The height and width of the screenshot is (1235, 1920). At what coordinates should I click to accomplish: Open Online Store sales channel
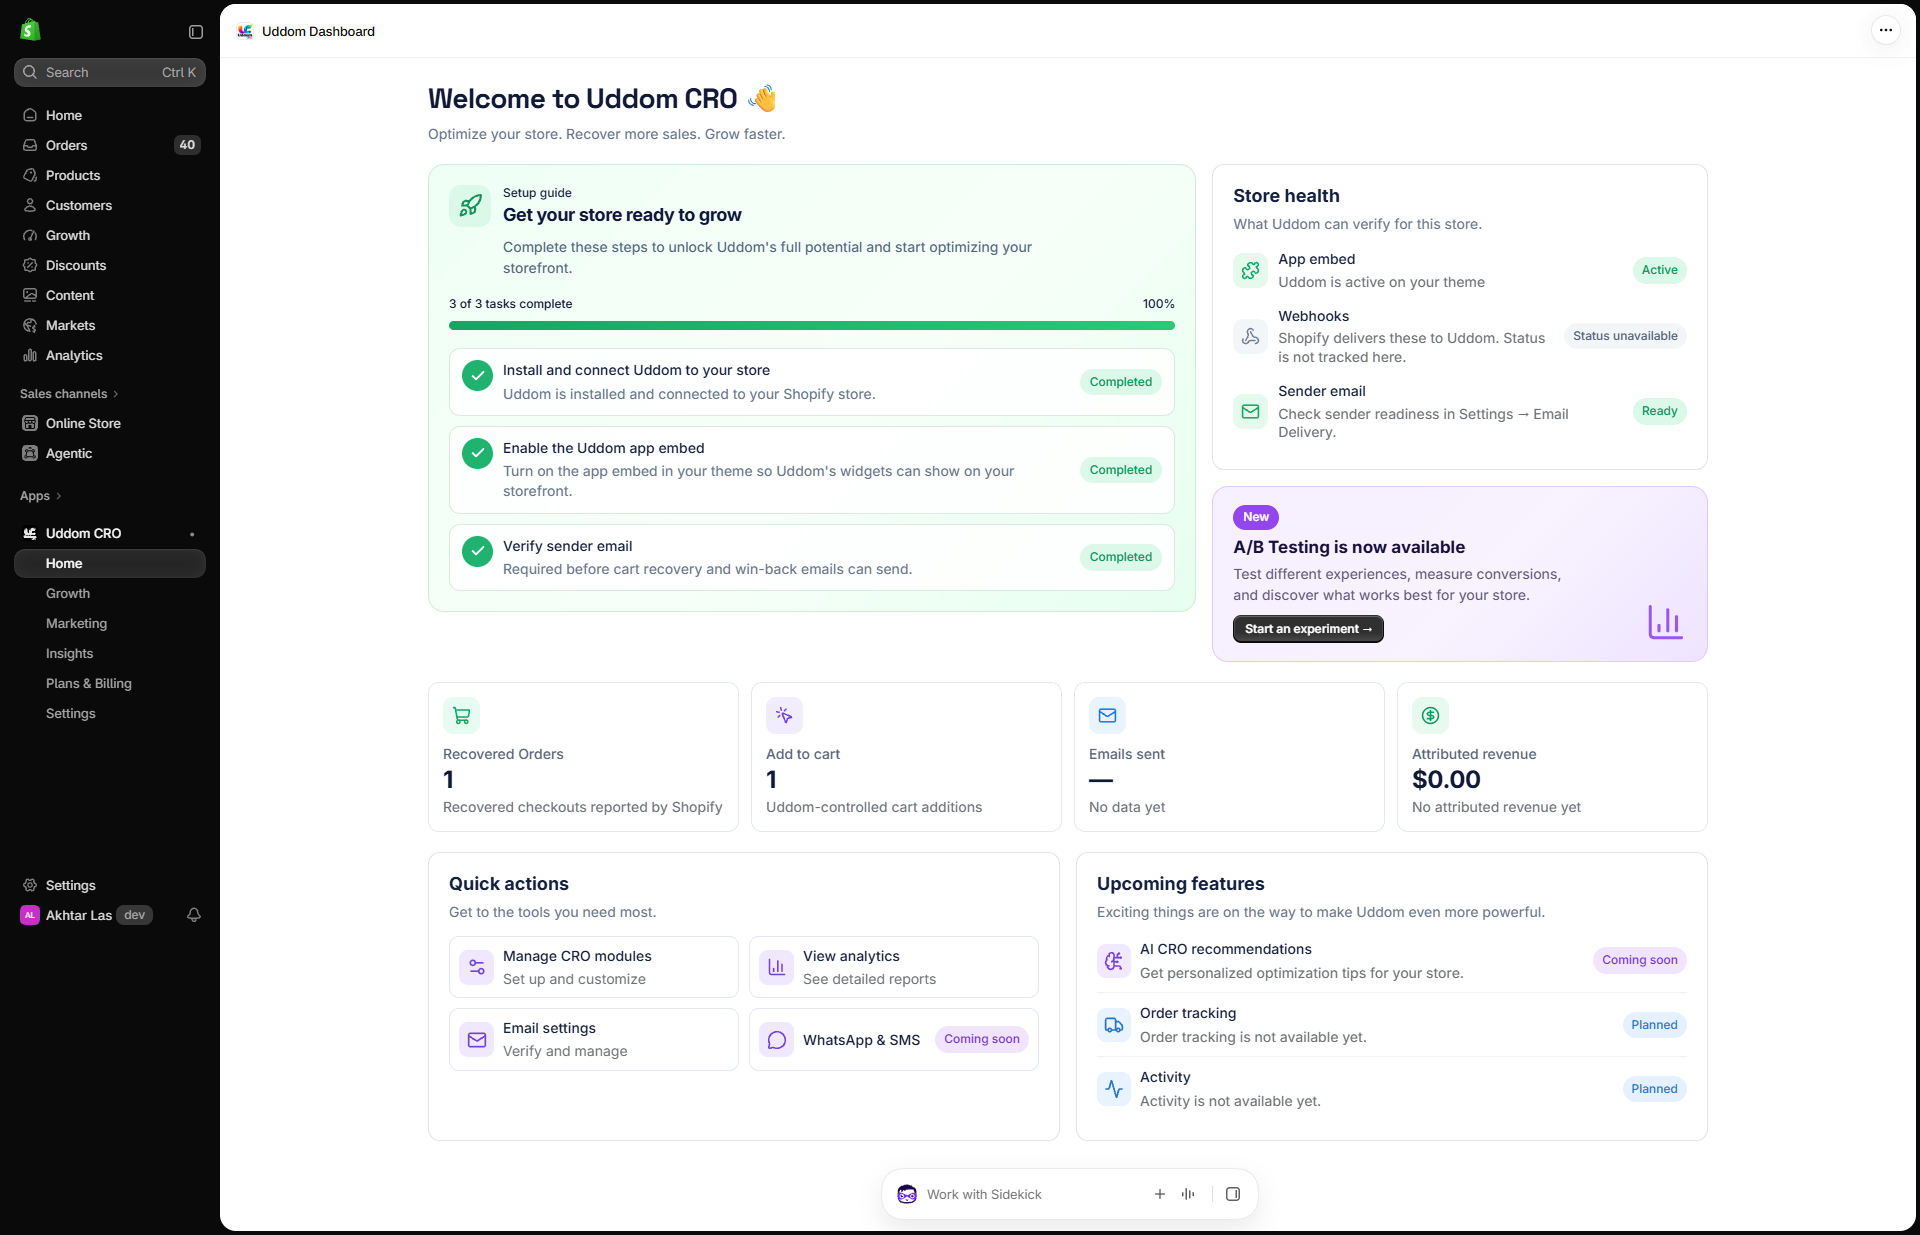[110, 423]
